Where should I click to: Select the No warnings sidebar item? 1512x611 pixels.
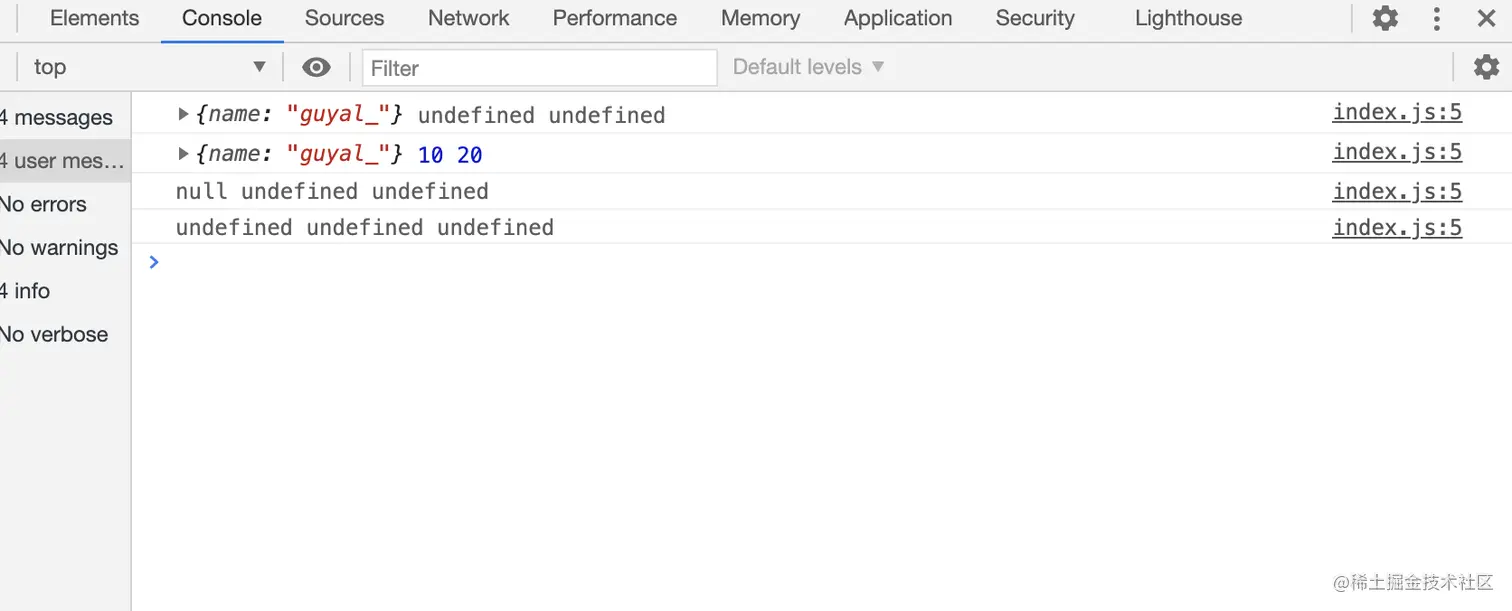tap(60, 247)
